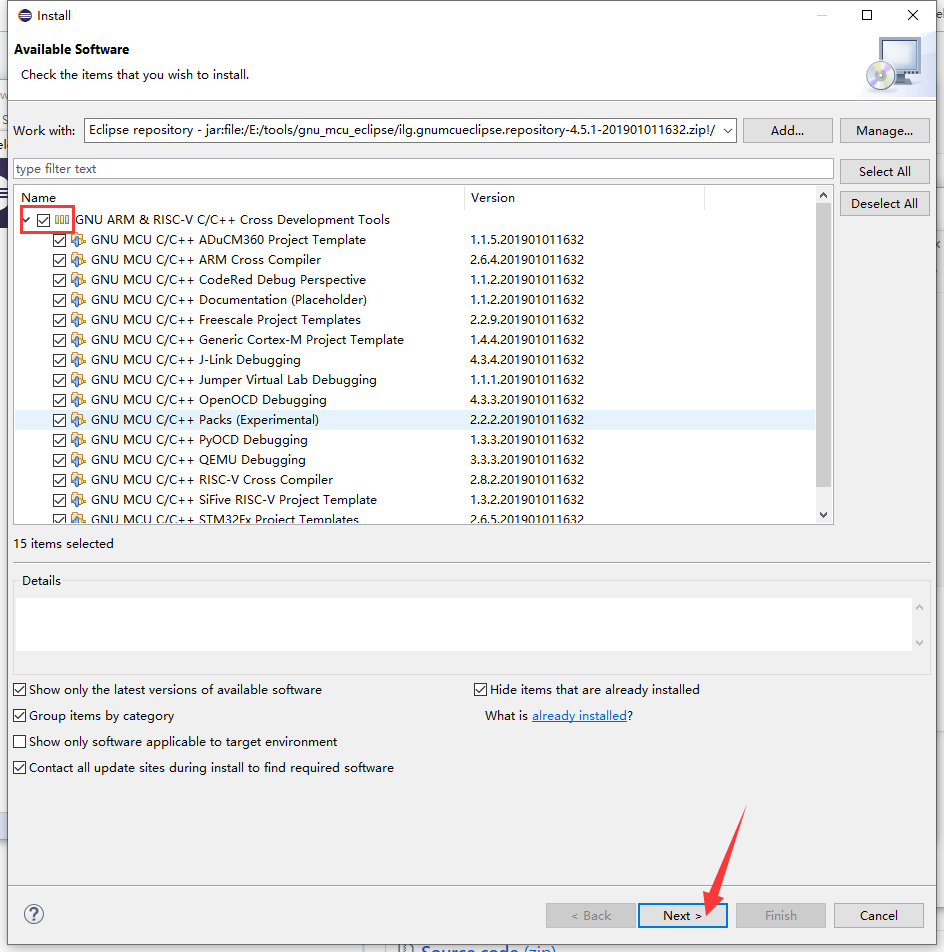Enable Show only software applicable to target environment
This screenshot has height=952, width=944.
click(19, 742)
